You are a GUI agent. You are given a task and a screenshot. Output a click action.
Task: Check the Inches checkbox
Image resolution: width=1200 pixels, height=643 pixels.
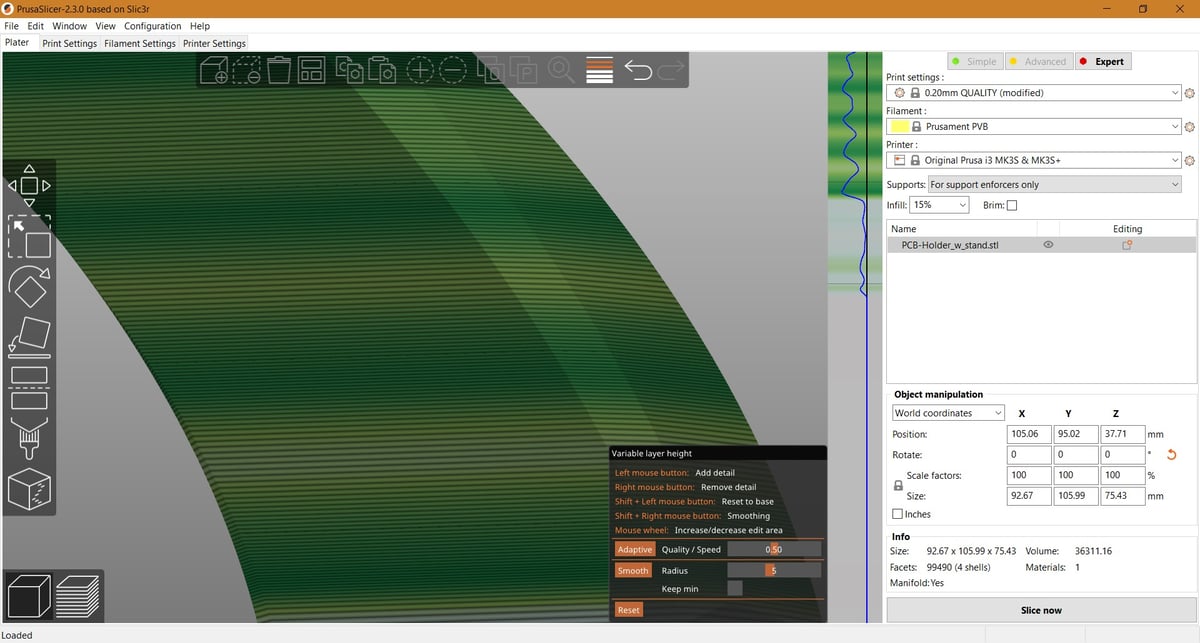pyautogui.click(x=897, y=514)
